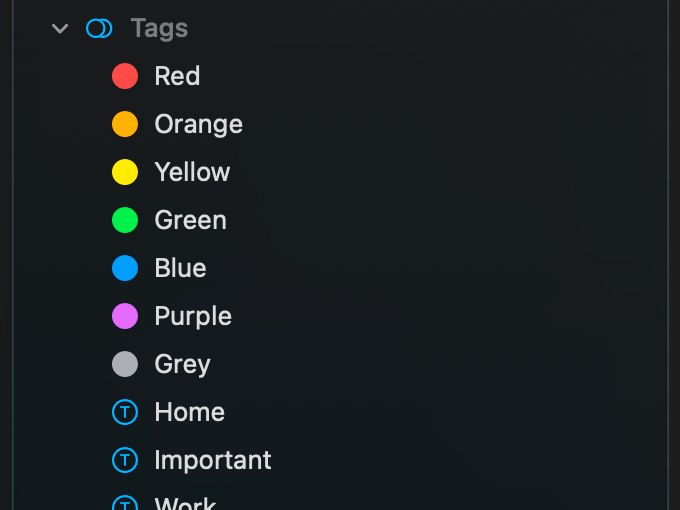The height and width of the screenshot is (510, 680).
Task: Show items tagged Grey
Action: point(182,364)
